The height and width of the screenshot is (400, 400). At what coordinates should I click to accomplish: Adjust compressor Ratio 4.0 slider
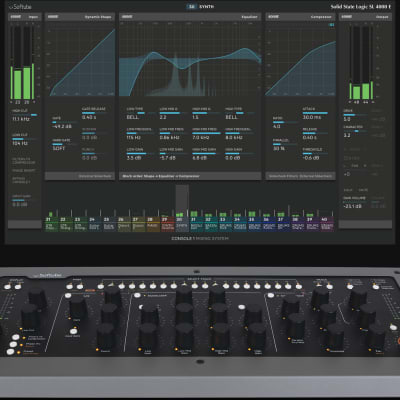click(x=284, y=123)
